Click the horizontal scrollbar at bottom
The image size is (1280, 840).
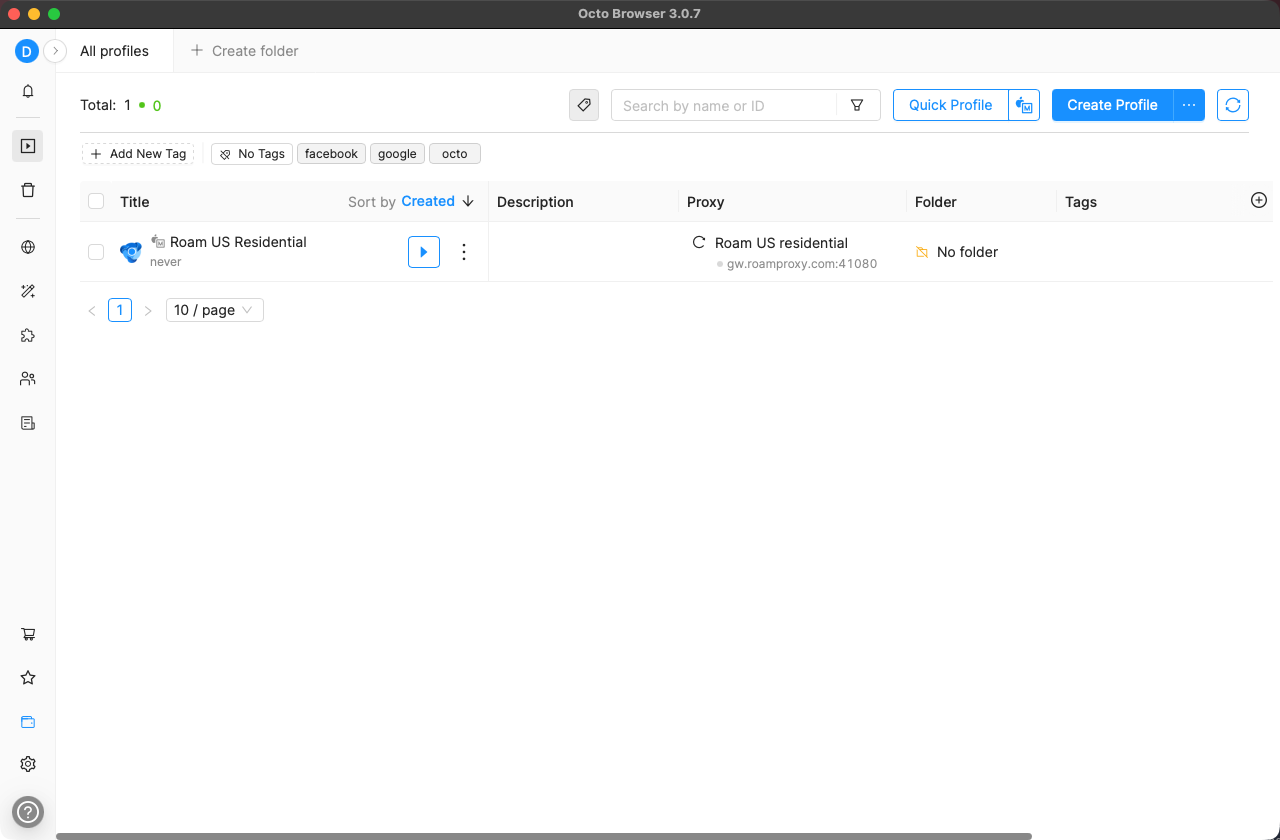pos(544,836)
